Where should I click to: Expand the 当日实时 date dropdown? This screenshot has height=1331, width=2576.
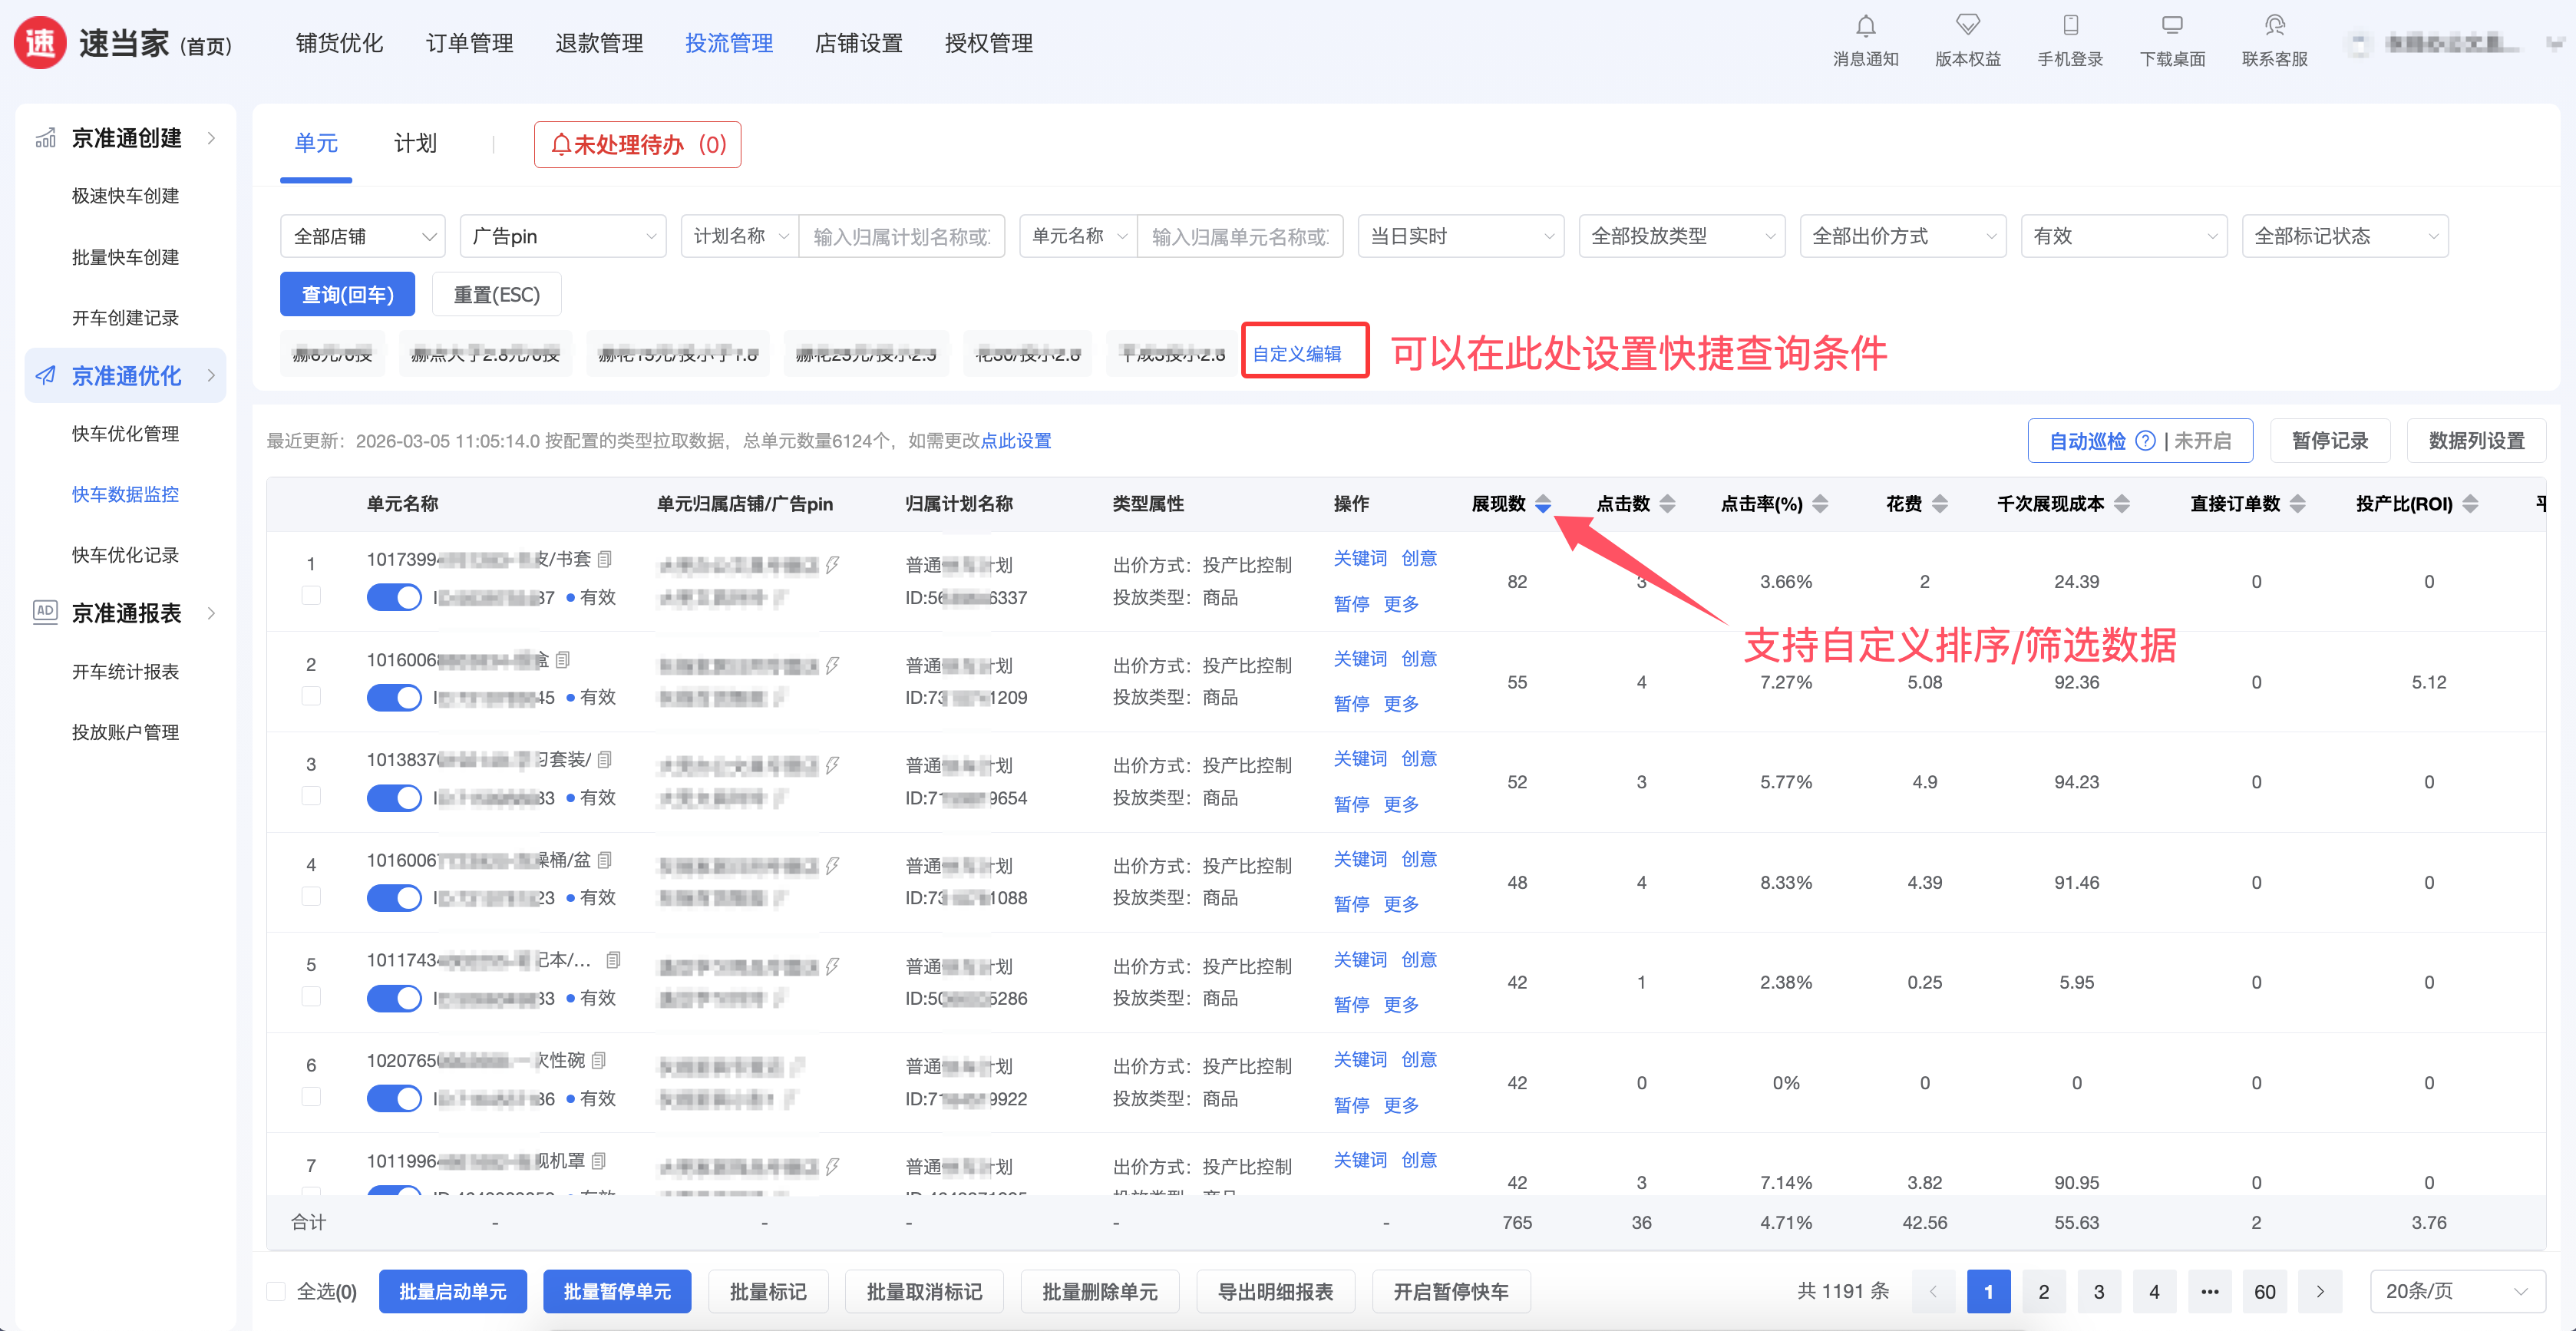click(x=1460, y=237)
